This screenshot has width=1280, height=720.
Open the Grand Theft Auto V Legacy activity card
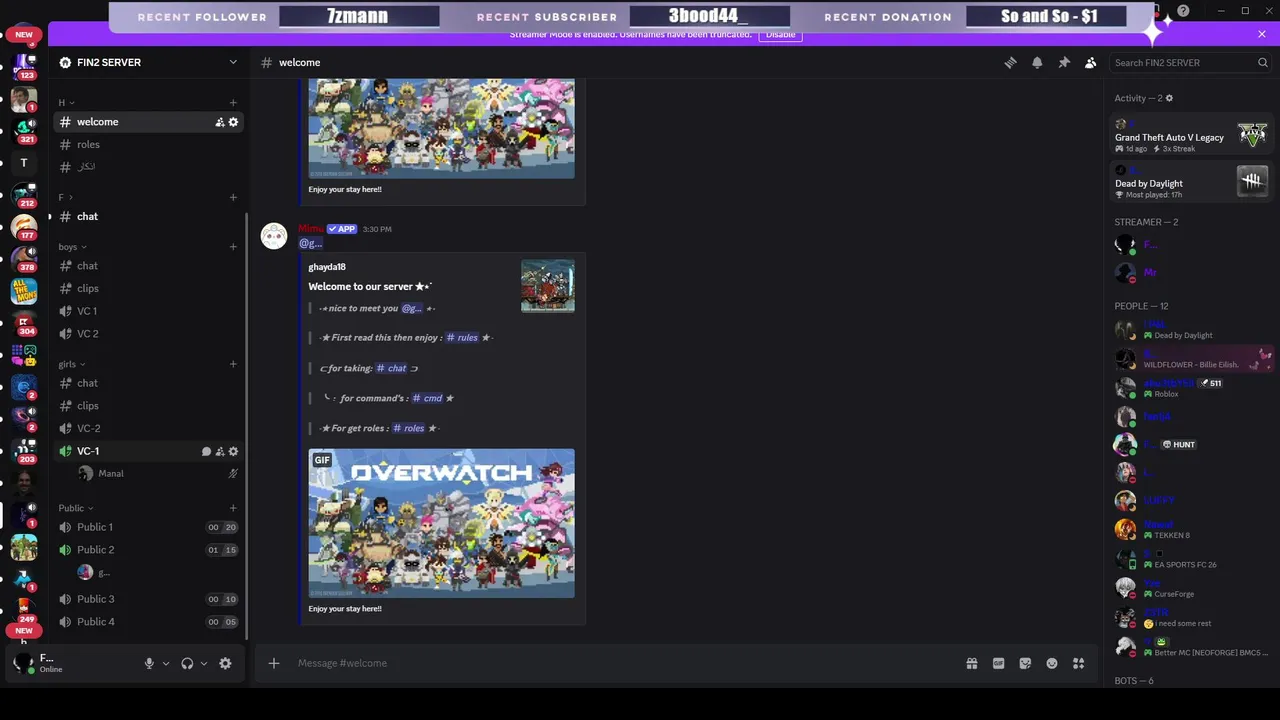tap(1191, 135)
